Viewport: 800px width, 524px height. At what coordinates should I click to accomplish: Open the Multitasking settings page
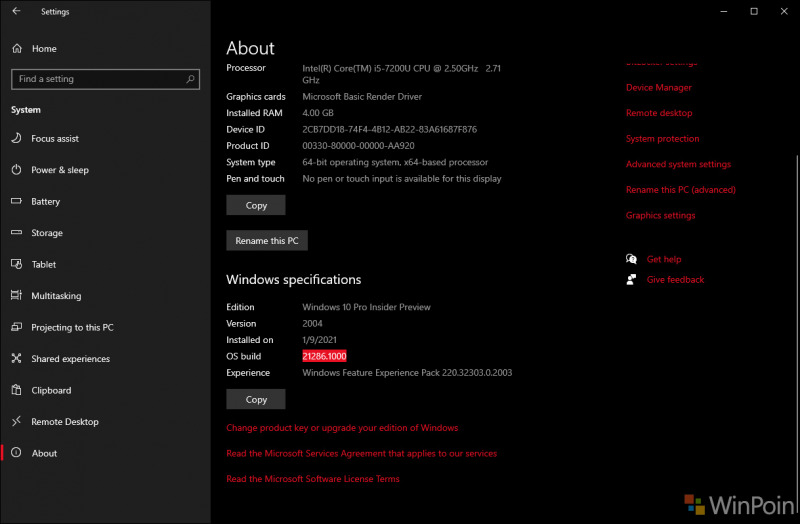(x=56, y=296)
